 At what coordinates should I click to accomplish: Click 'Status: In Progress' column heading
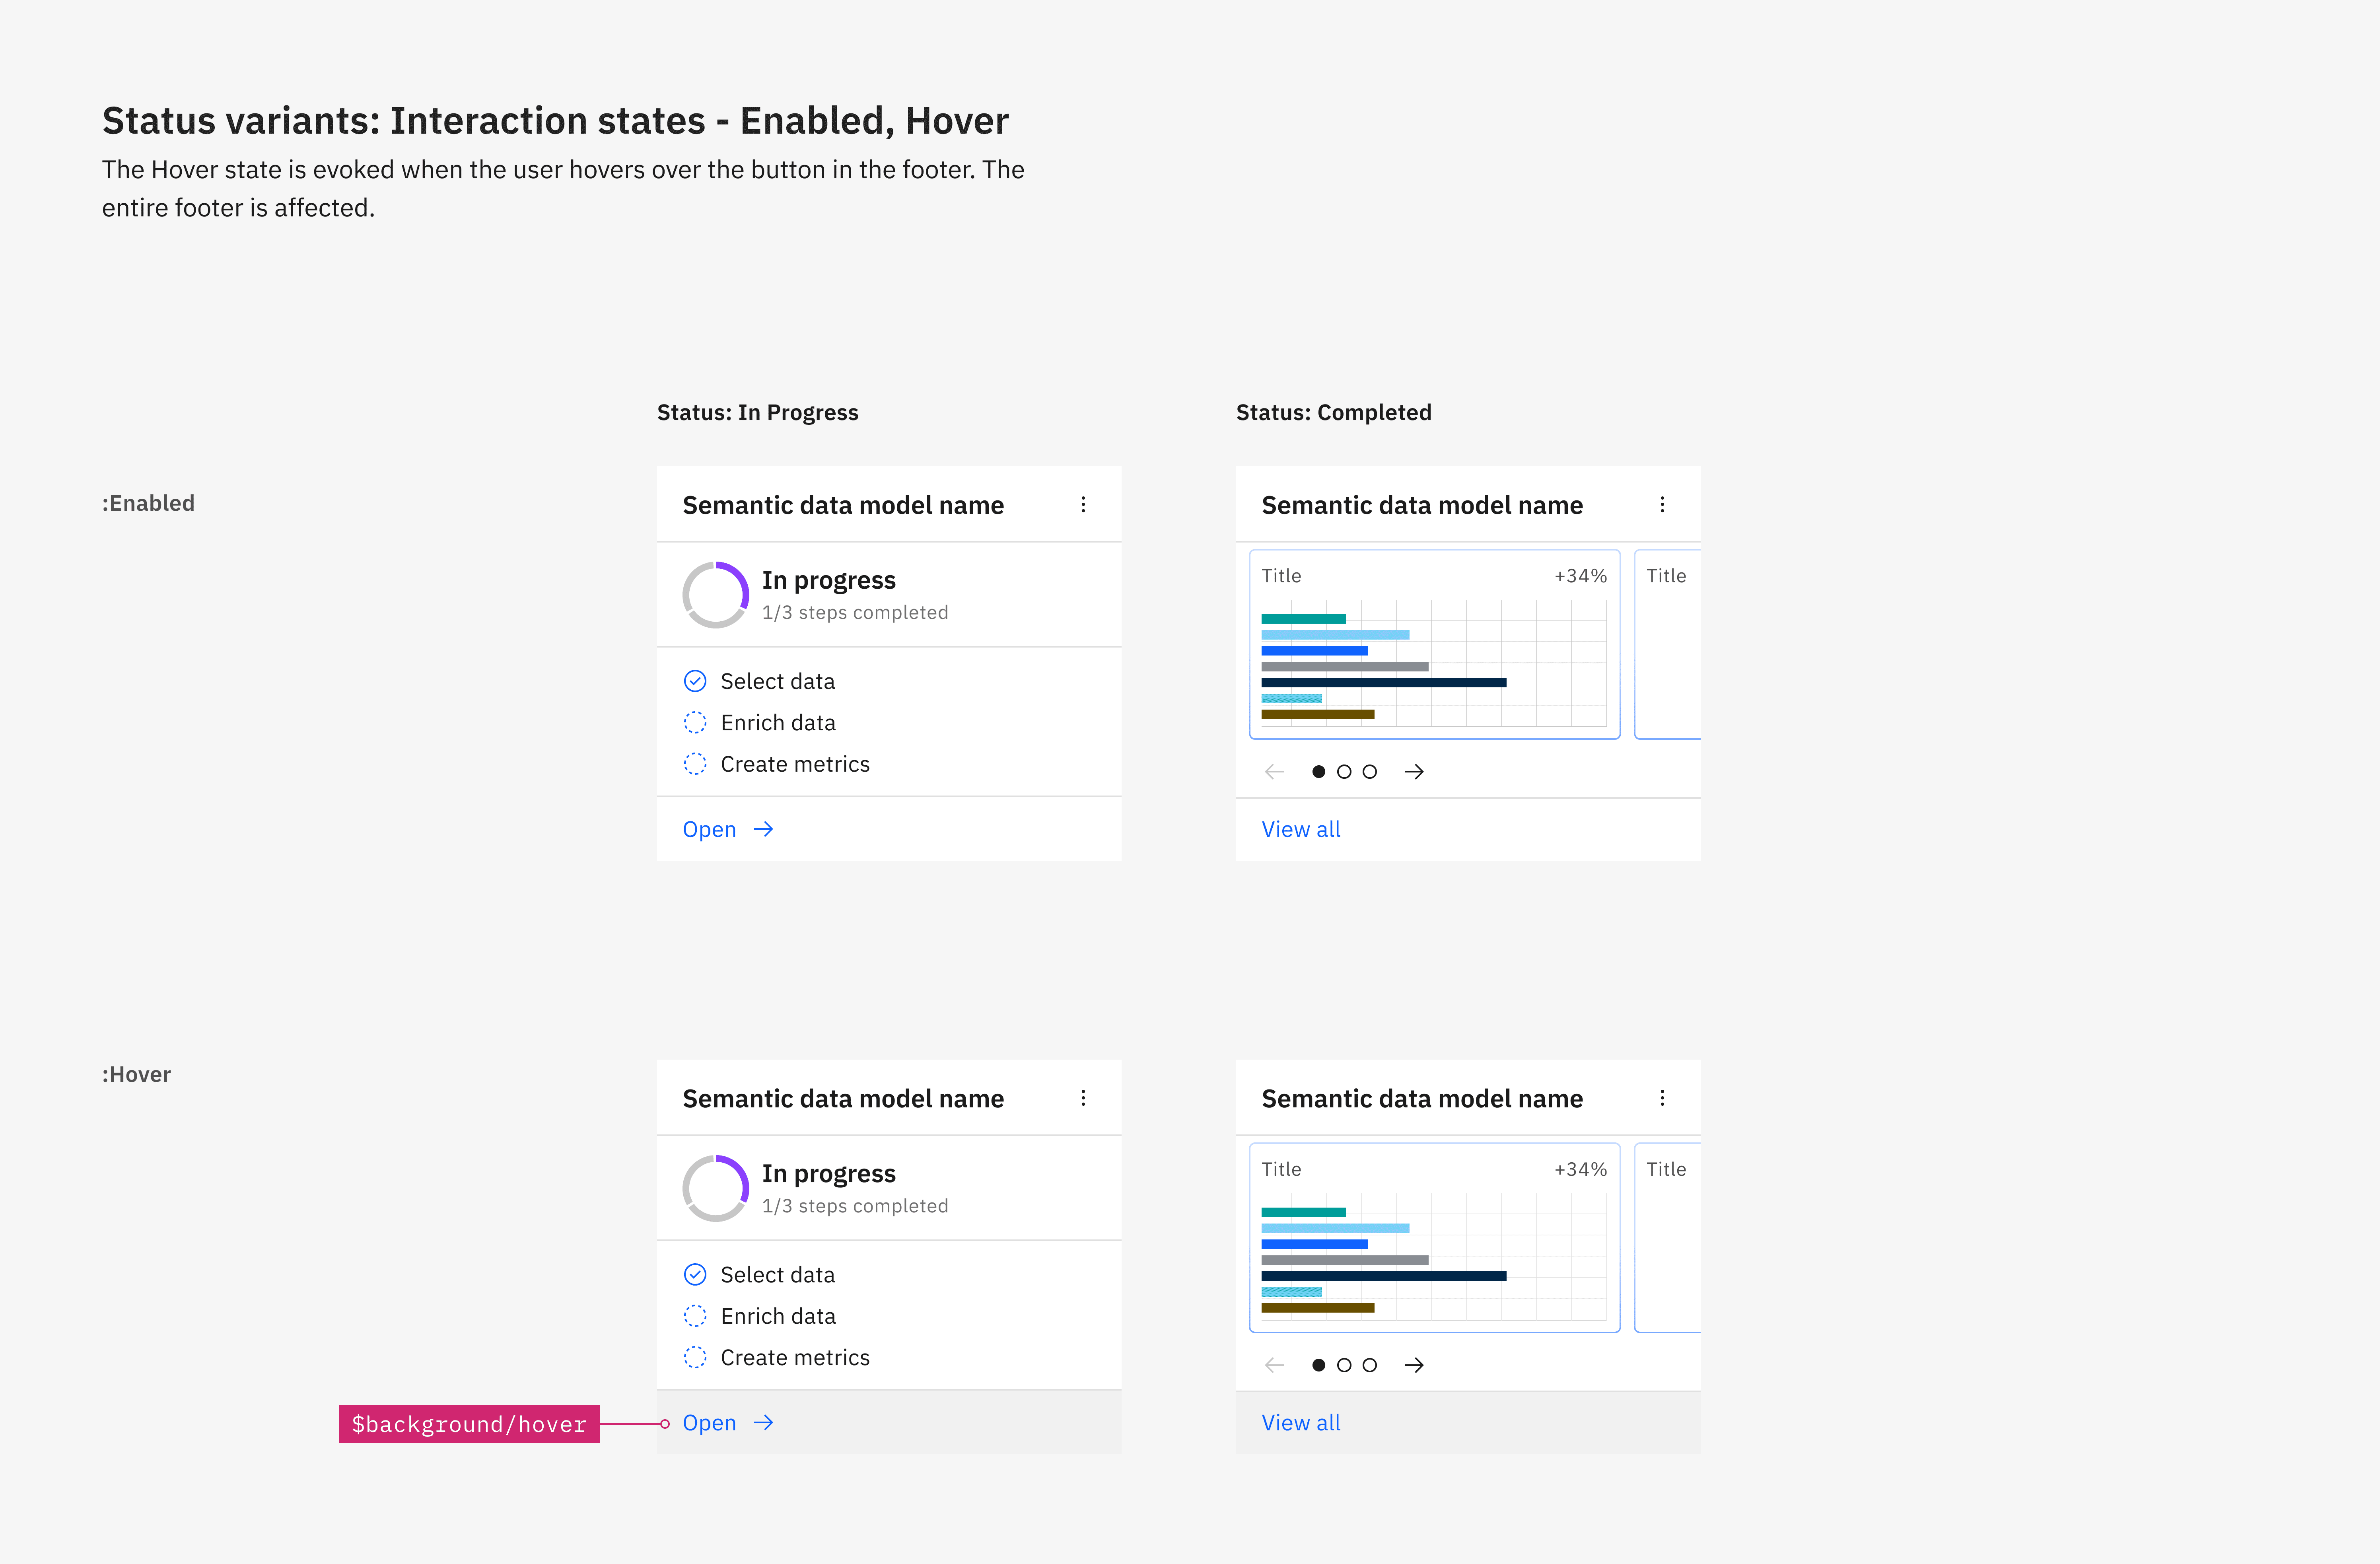[x=758, y=412]
